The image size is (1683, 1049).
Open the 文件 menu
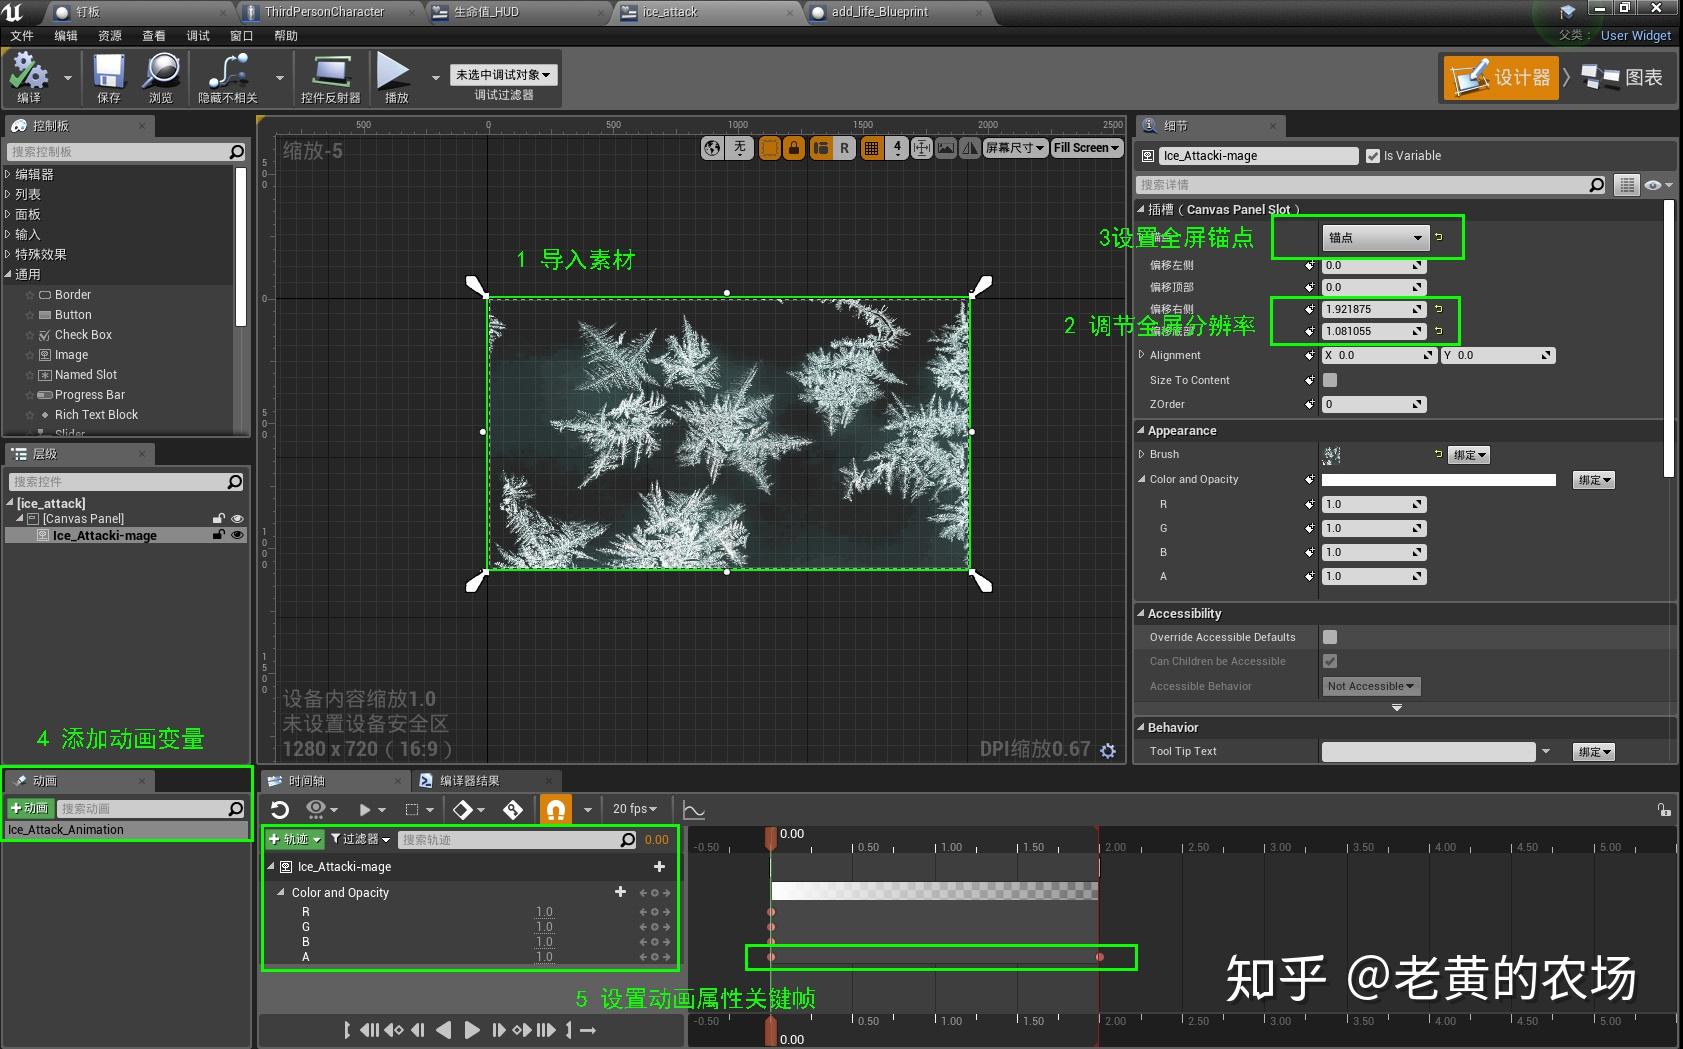[24, 35]
